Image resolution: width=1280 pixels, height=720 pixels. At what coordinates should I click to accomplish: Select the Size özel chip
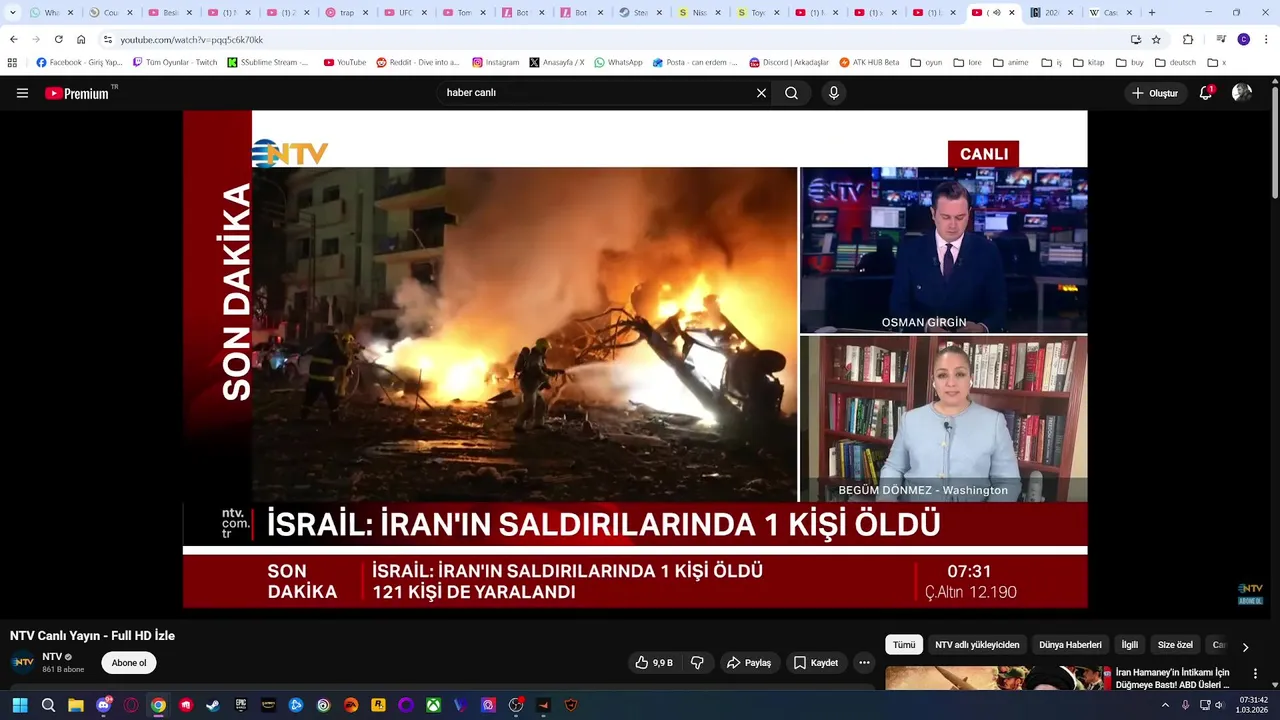[1175, 645]
